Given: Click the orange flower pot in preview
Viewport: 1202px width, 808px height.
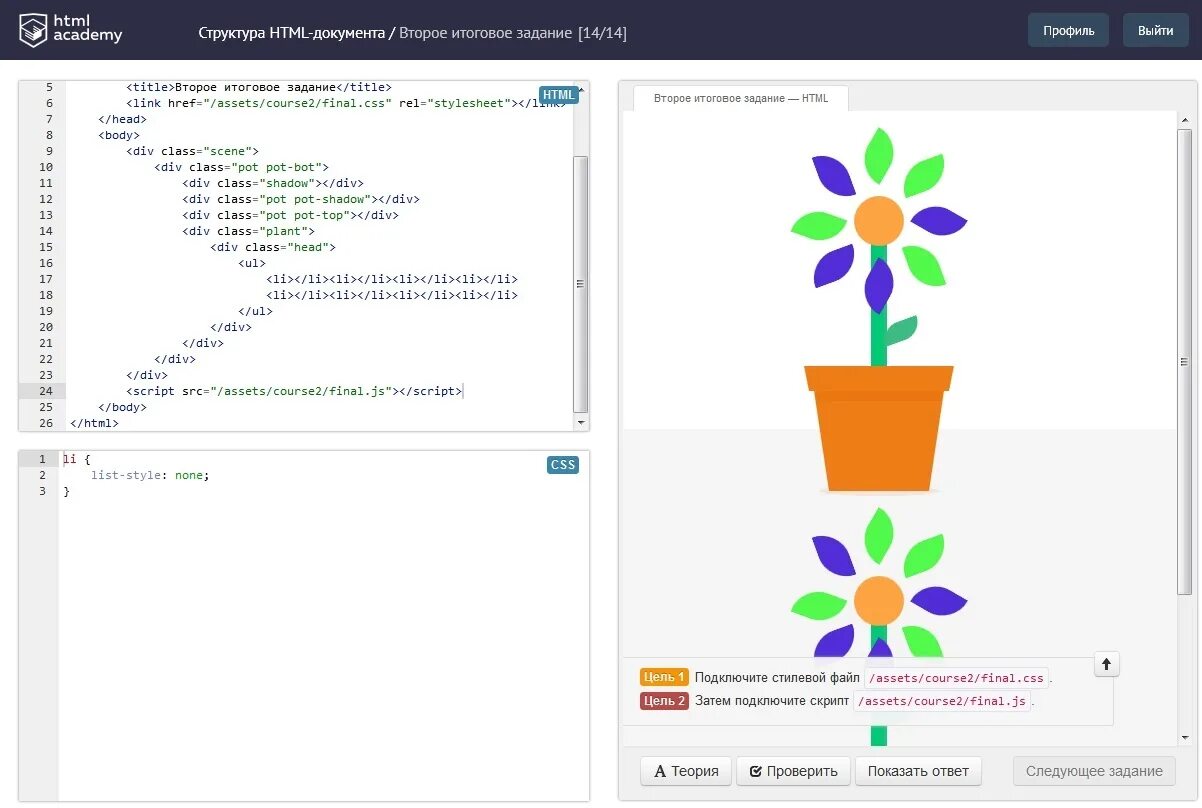Looking at the screenshot, I should coord(879,427).
